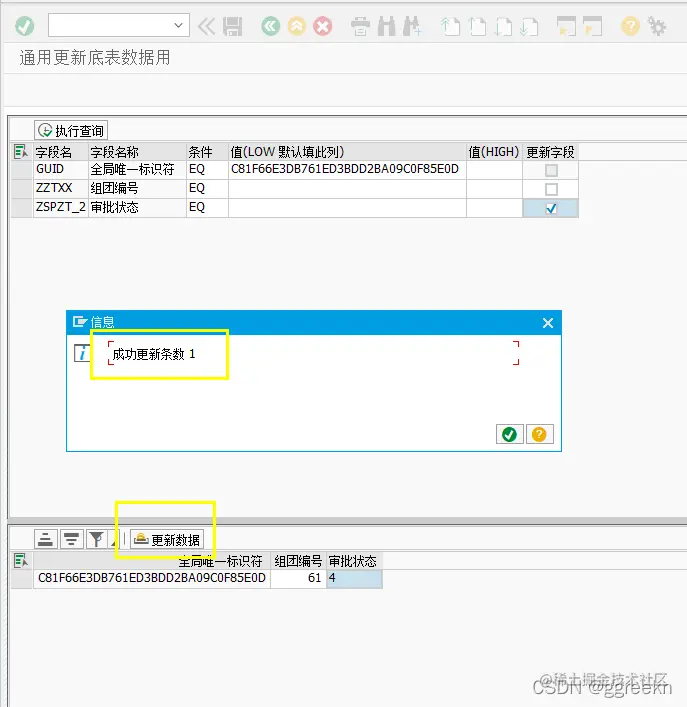Confirm the 信息 dialog with green checkmark
The image size is (687, 707).
tap(509, 434)
